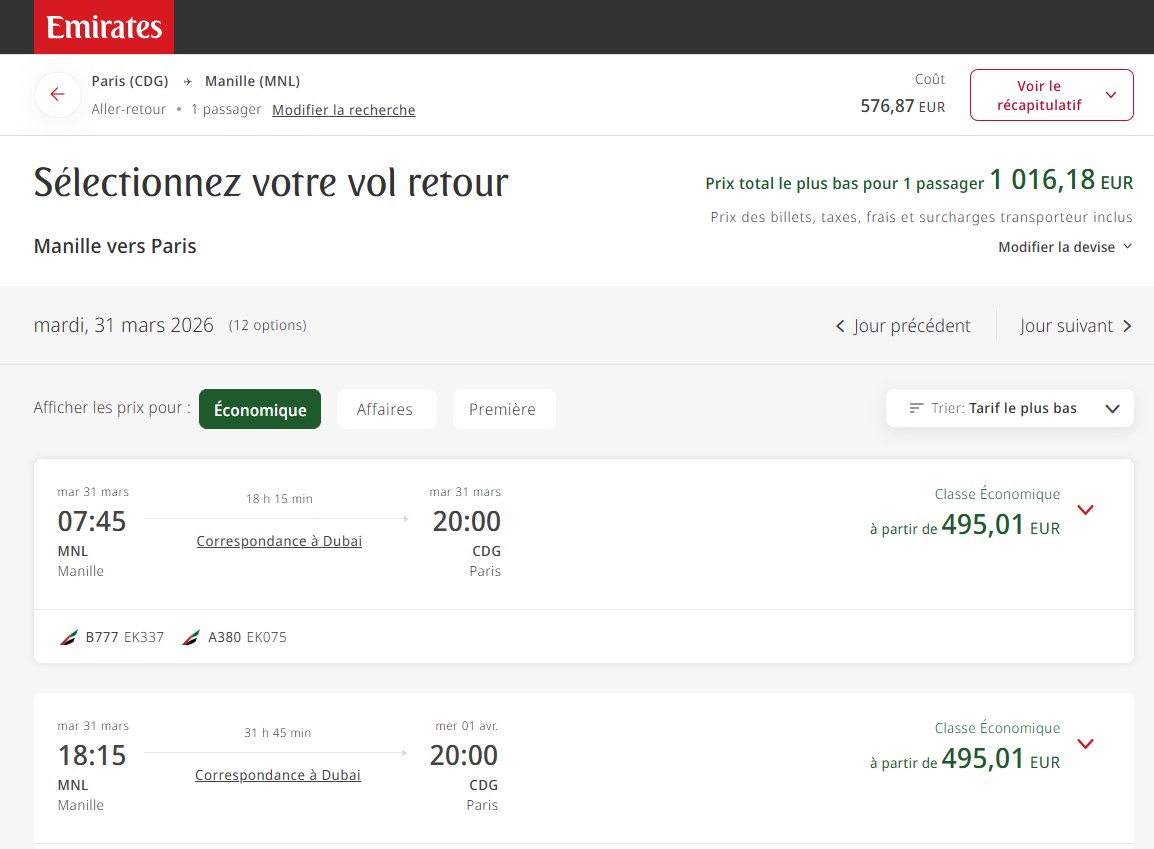This screenshot has height=849, width=1154.
Task: Click the Emirates tail icon beside B777 EK337
Action: coord(69,637)
